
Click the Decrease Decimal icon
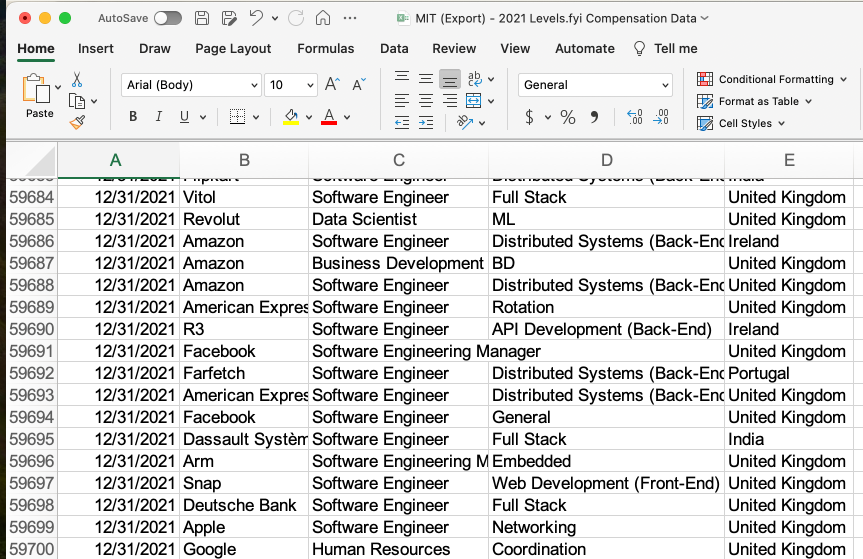tap(661, 117)
